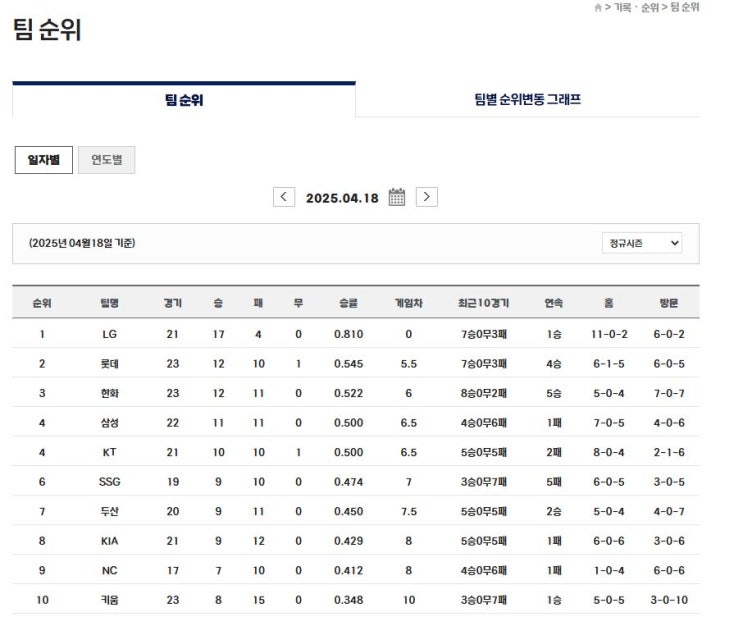Switch to 팀 순위 tab
The image size is (743, 617).
(x=184, y=100)
